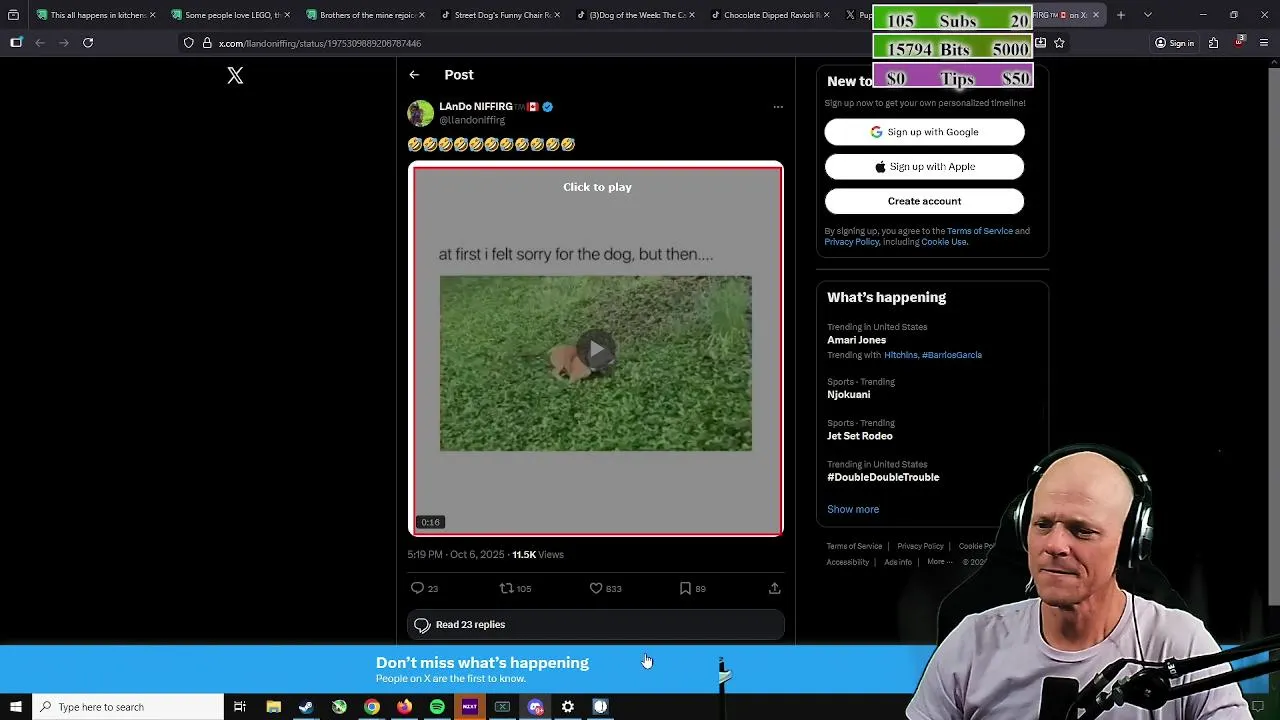Go back using the Post back arrow
The height and width of the screenshot is (720, 1280).
[414, 75]
